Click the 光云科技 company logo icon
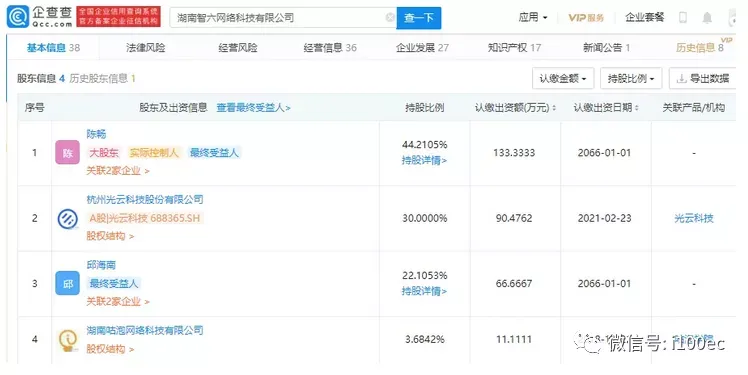Image resolution: width=748 pixels, height=375 pixels. pos(67,219)
